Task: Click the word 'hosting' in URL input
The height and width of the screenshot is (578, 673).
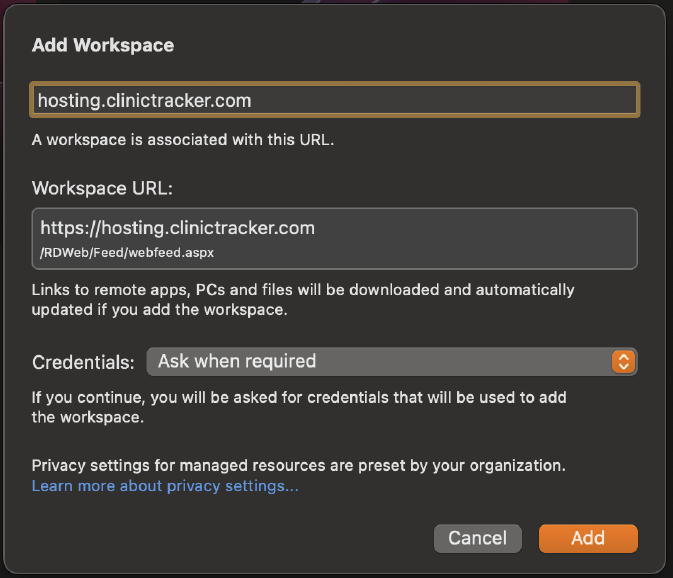Action: click(69, 101)
